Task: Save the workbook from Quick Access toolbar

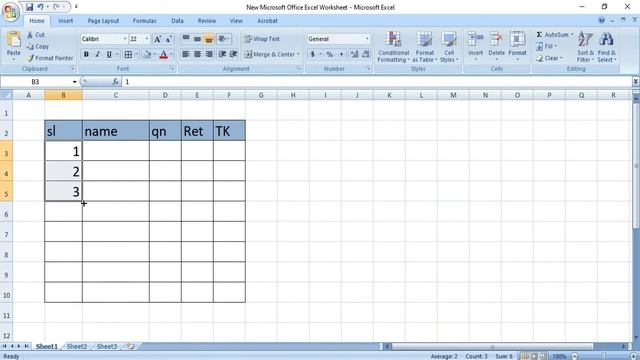Action: coord(29,7)
